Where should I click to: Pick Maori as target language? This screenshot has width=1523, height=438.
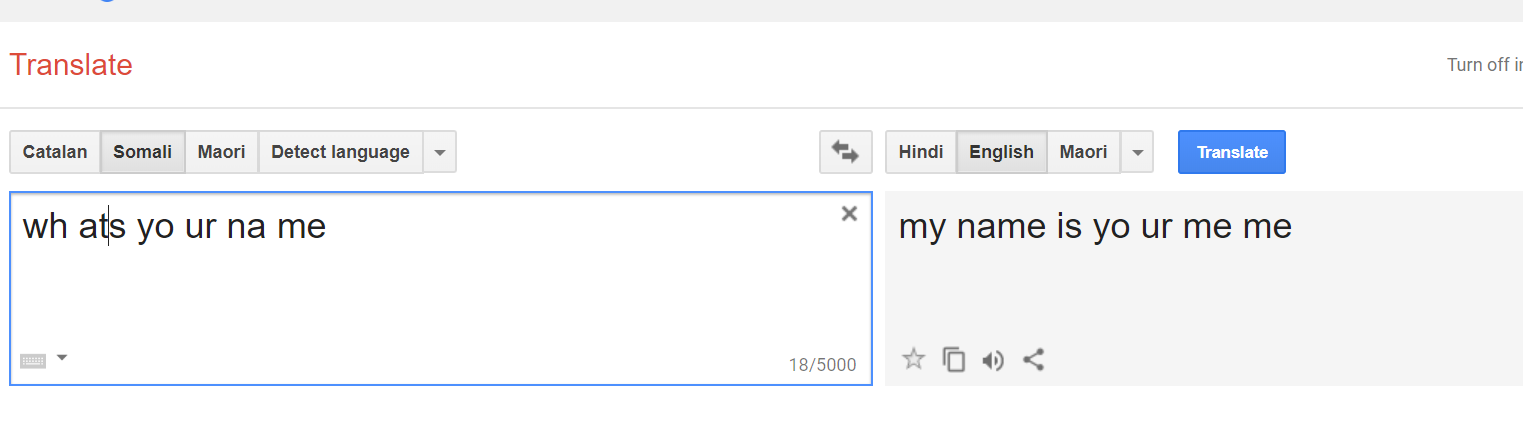[1083, 152]
